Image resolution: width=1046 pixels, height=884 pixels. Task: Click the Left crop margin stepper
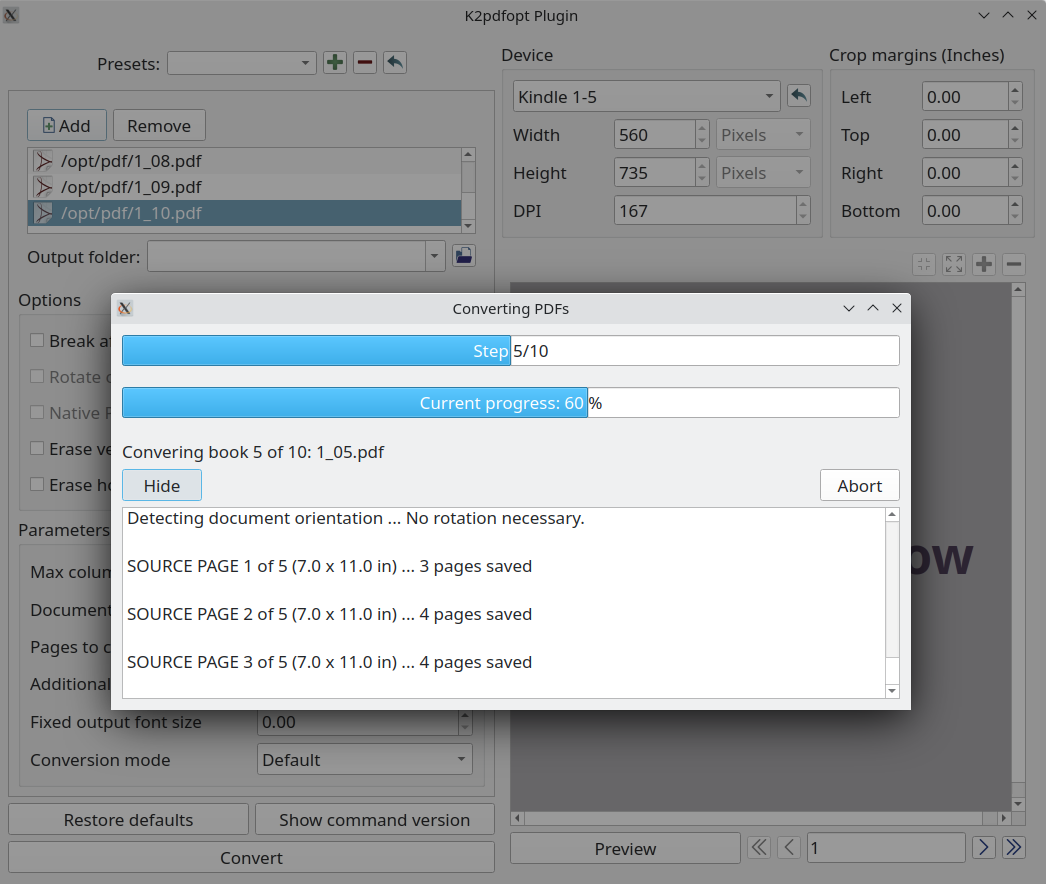(x=1015, y=97)
